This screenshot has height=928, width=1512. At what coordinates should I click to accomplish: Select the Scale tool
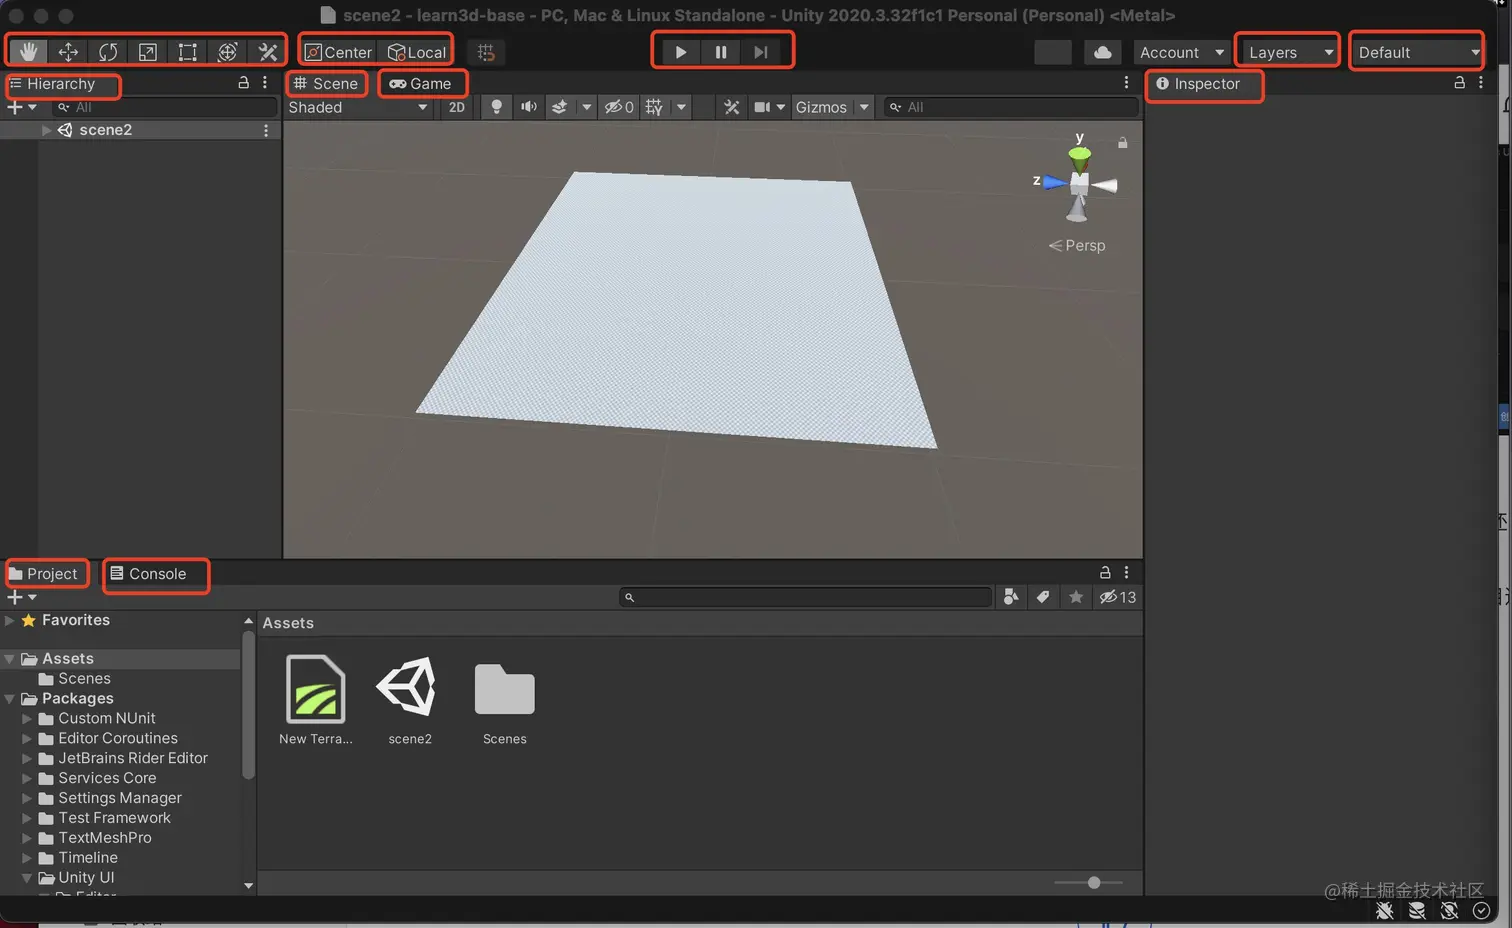point(147,52)
